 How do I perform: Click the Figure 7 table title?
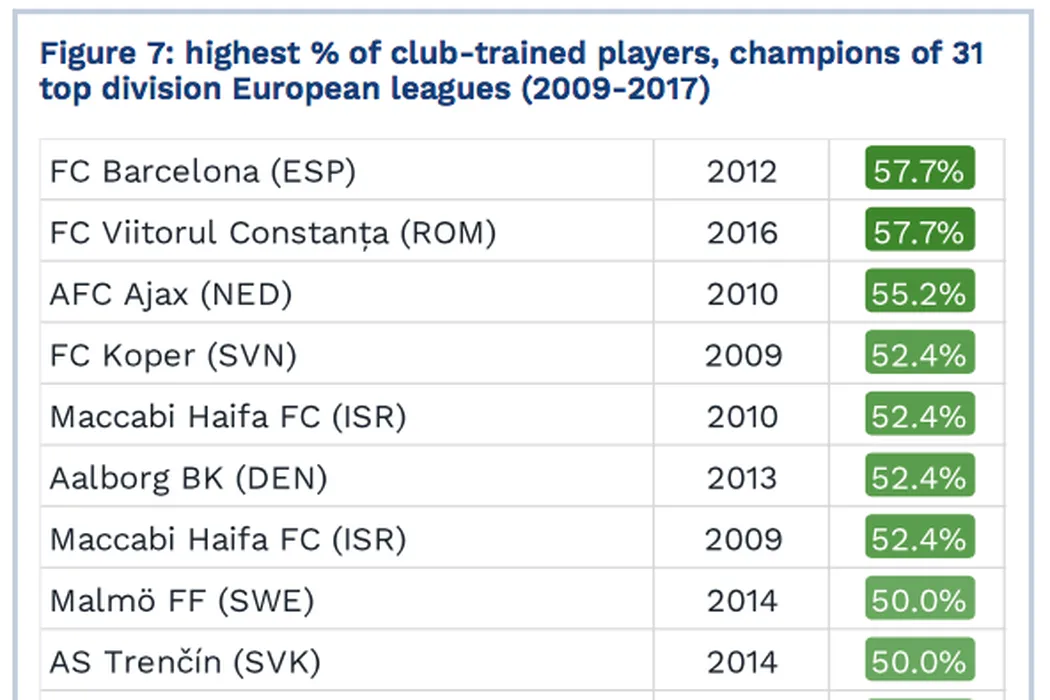(511, 70)
